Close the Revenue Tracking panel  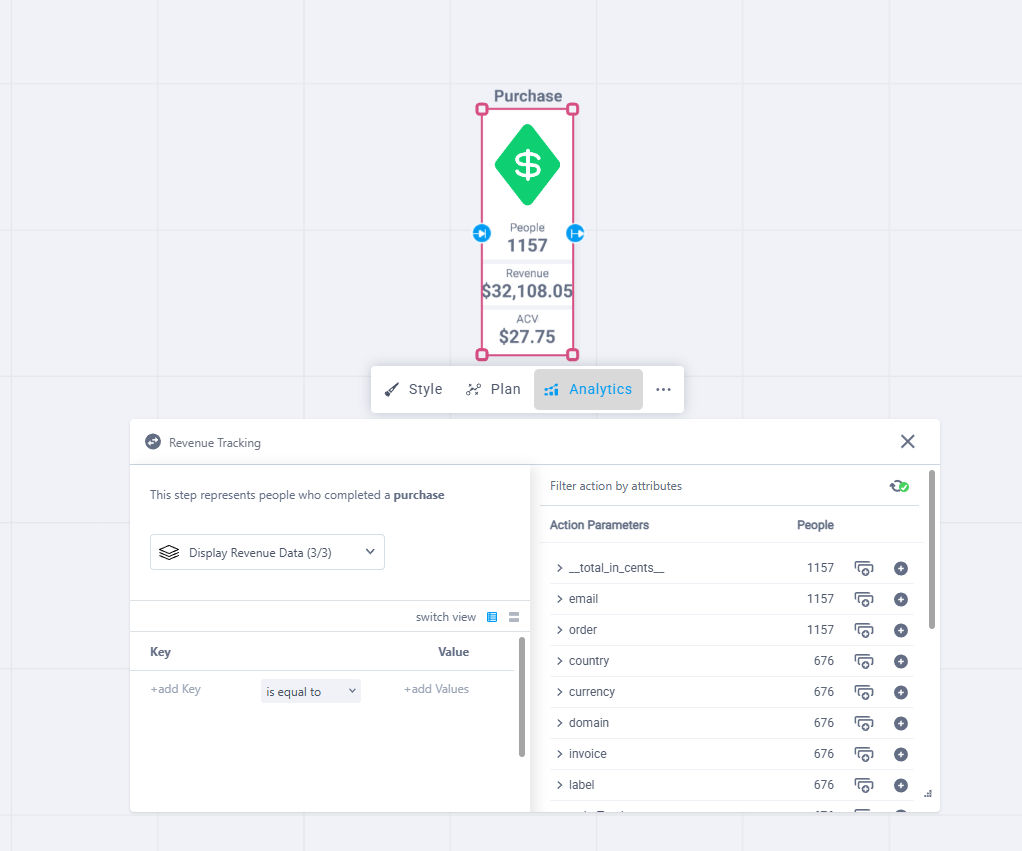click(x=907, y=441)
